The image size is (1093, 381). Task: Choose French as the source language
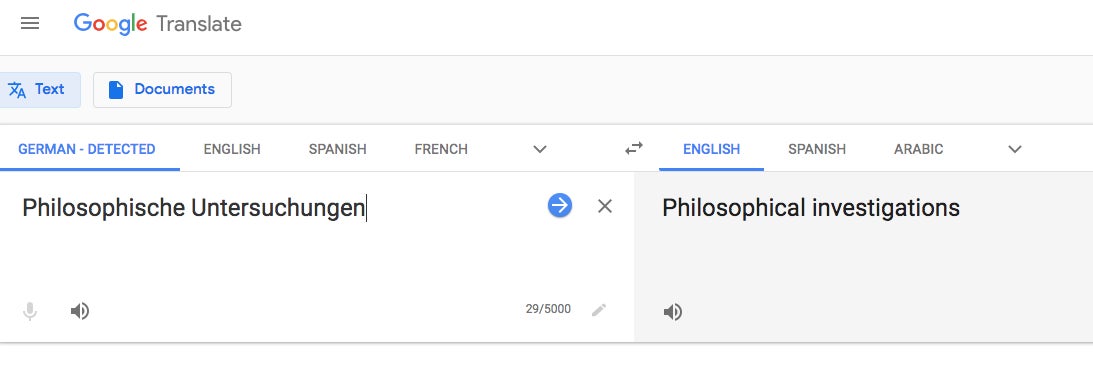point(441,149)
